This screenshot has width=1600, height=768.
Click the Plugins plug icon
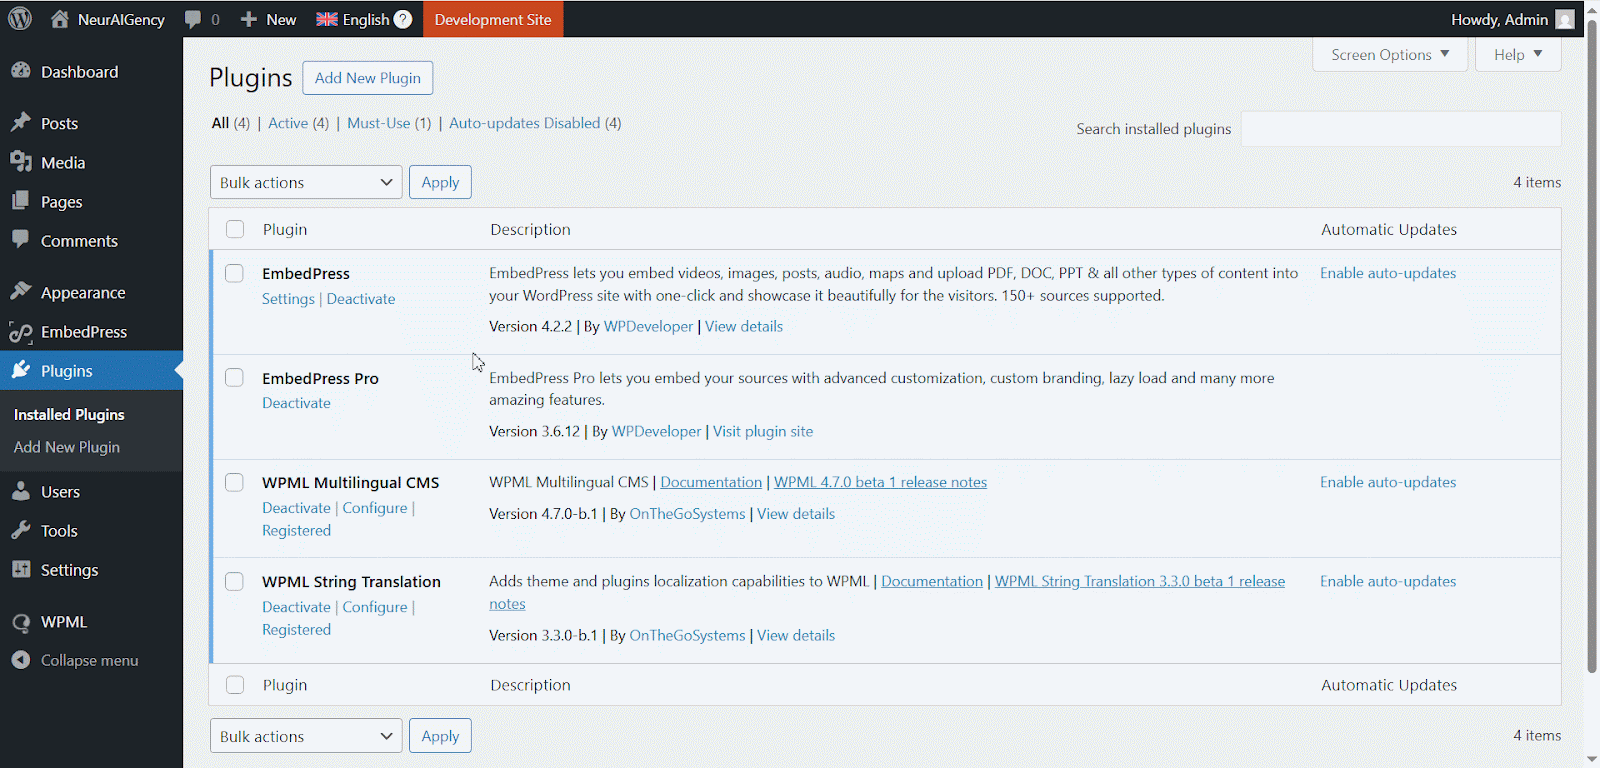(x=21, y=370)
